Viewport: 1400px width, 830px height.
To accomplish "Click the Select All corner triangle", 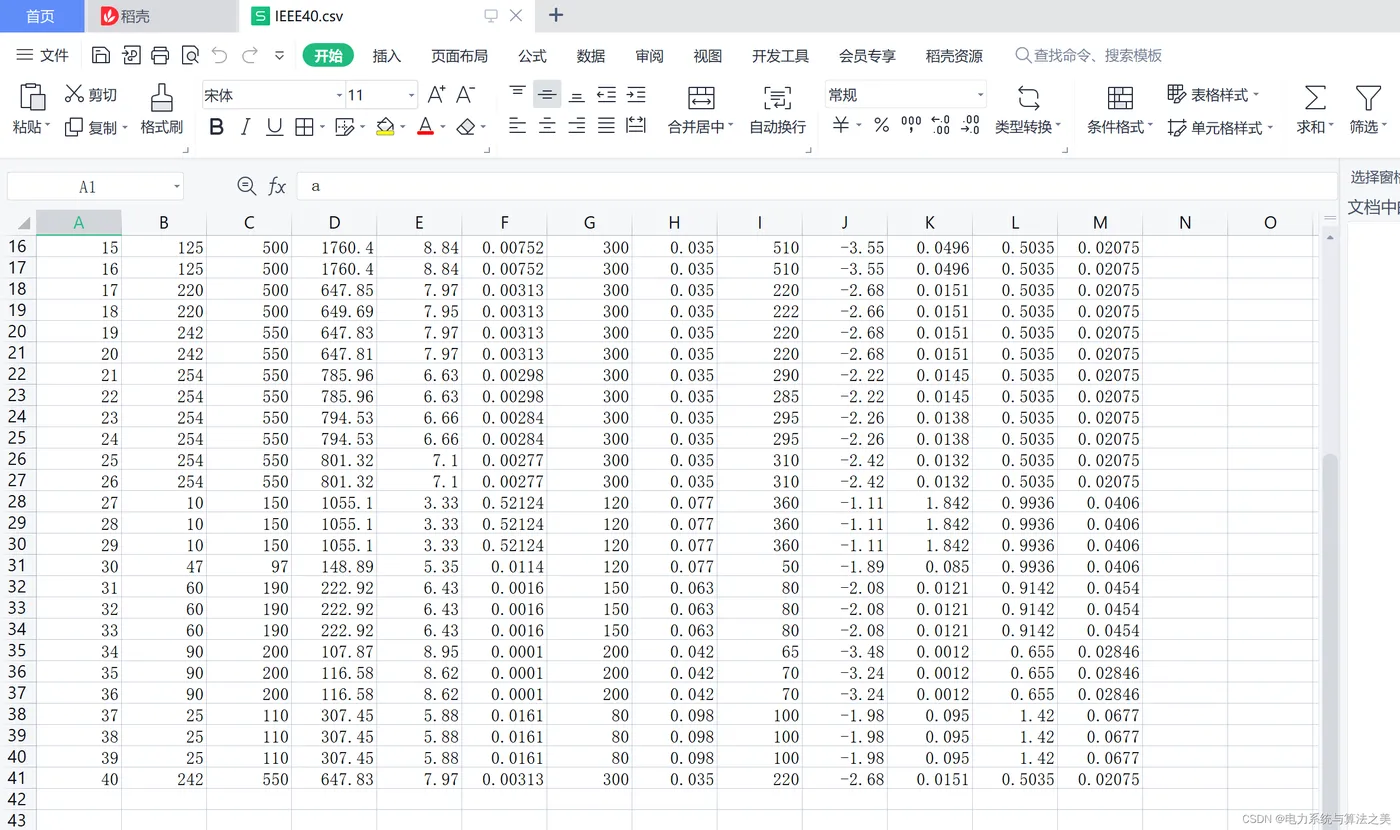I will (x=22, y=223).
